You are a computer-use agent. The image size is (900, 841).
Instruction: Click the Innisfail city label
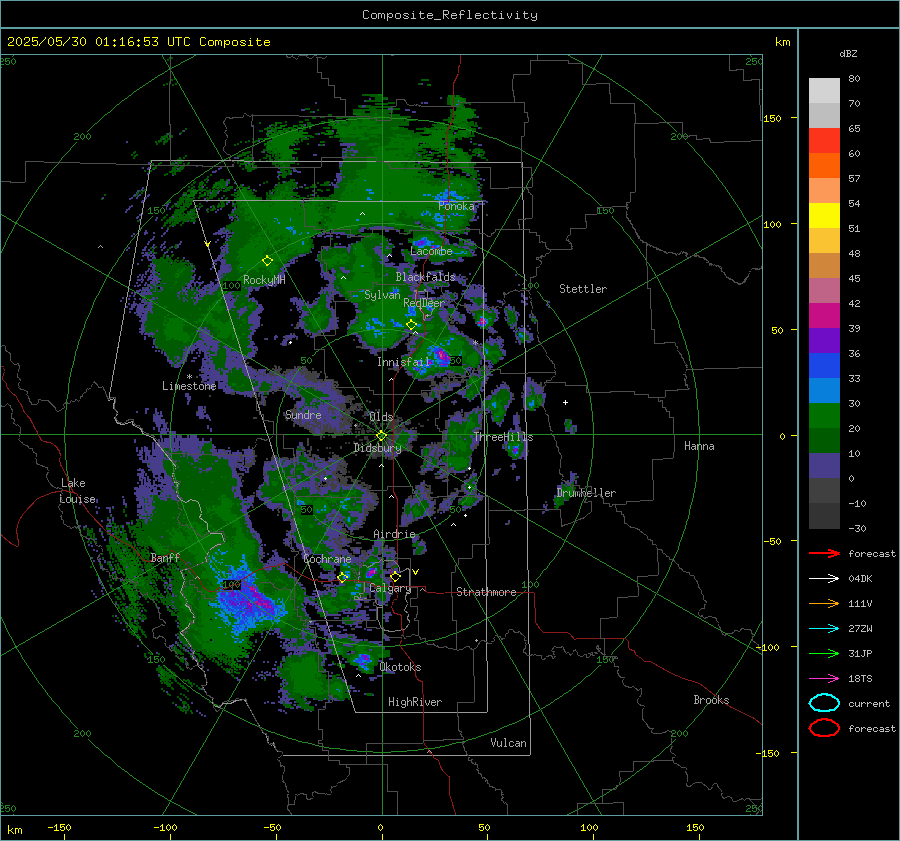[403, 362]
